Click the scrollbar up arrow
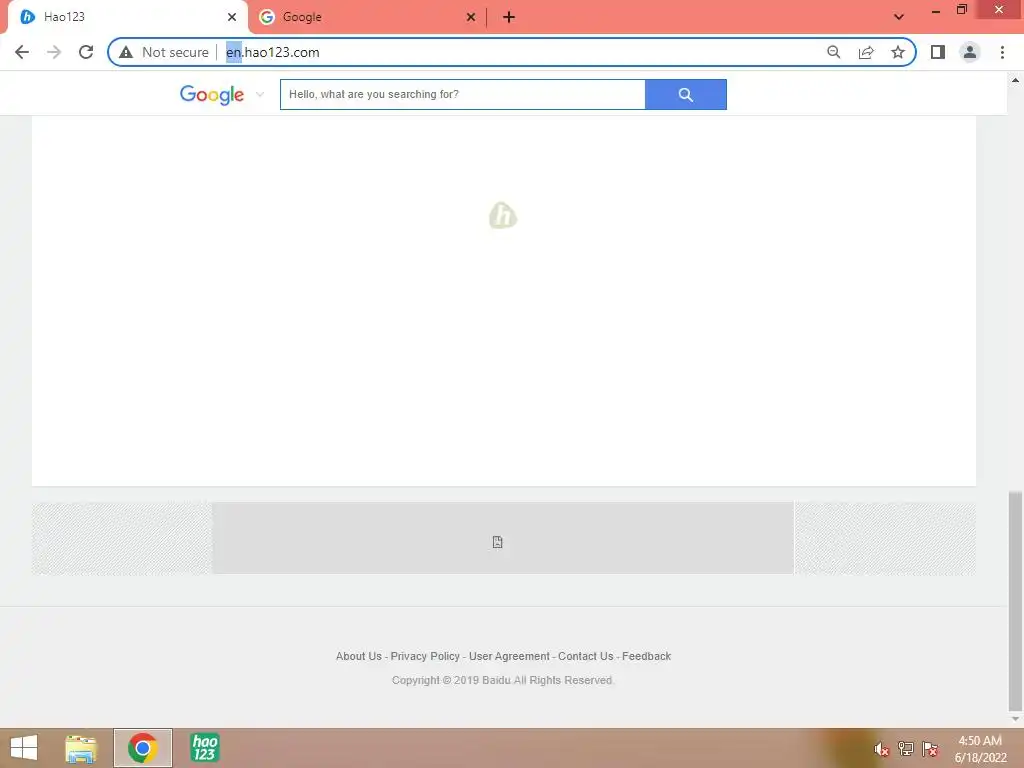1024x768 pixels. [1015, 80]
